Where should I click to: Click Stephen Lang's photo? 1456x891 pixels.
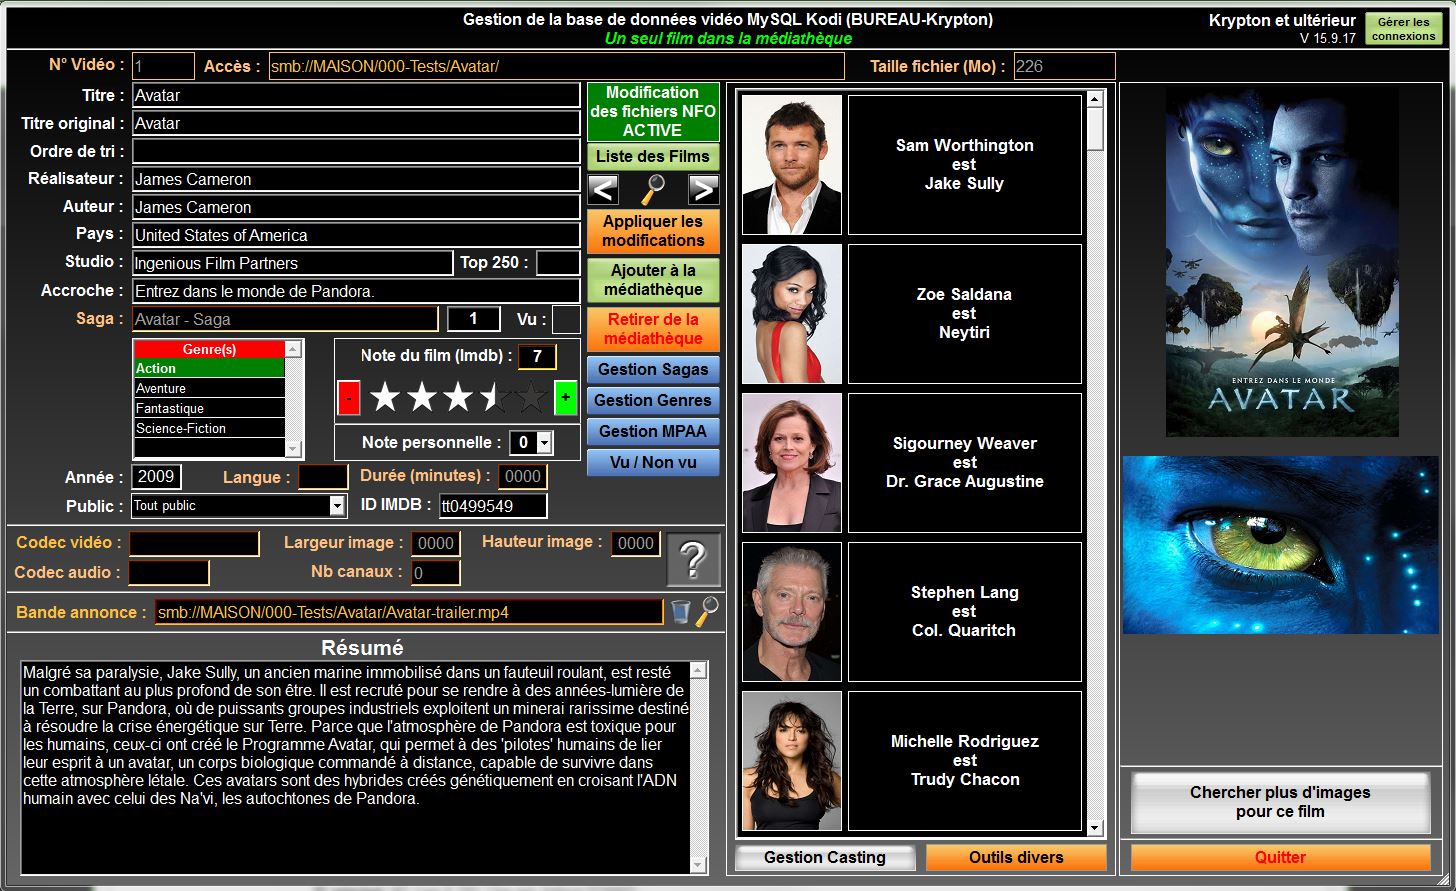[792, 612]
